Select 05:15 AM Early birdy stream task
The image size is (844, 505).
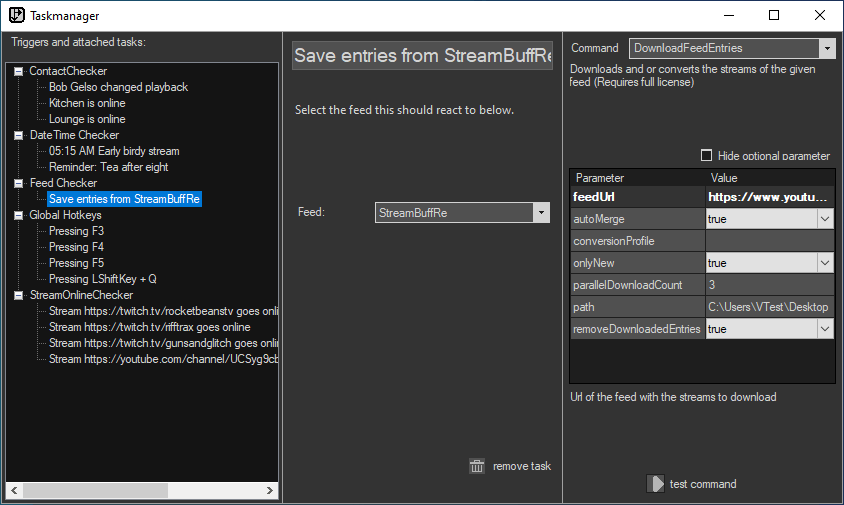click(114, 151)
